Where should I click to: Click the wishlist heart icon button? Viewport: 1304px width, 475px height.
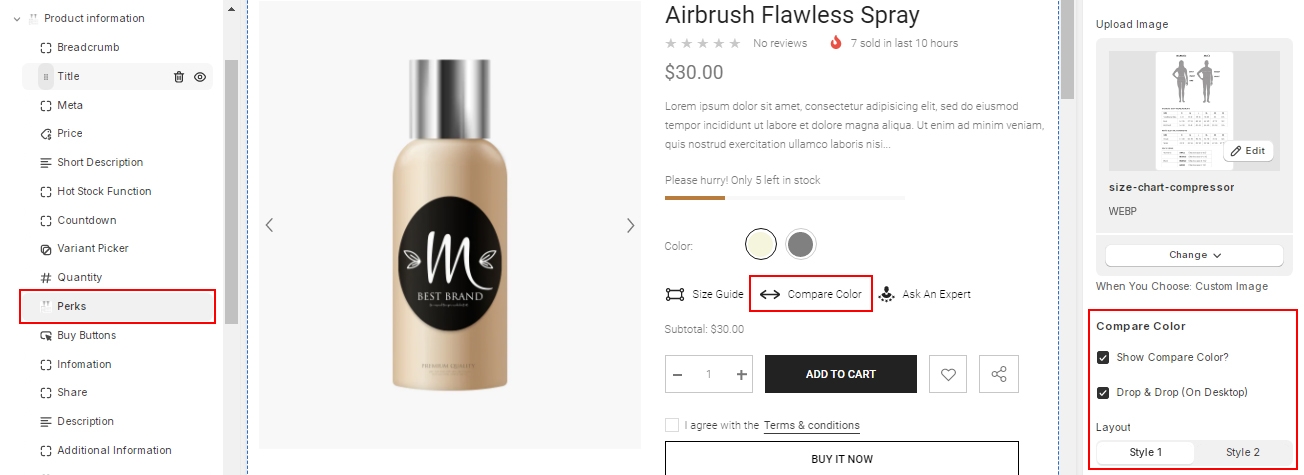point(948,375)
